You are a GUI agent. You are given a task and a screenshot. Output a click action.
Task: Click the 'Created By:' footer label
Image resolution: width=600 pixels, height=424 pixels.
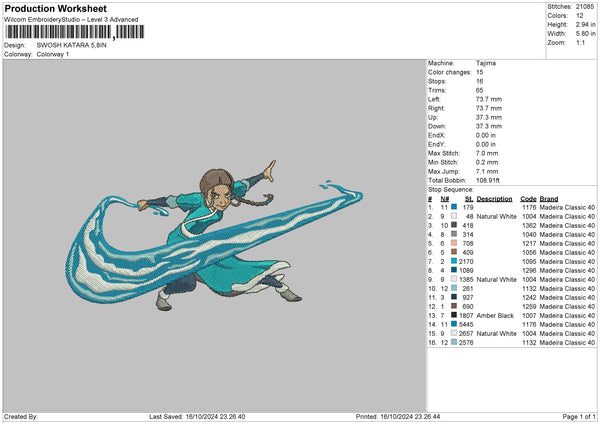coord(21,416)
